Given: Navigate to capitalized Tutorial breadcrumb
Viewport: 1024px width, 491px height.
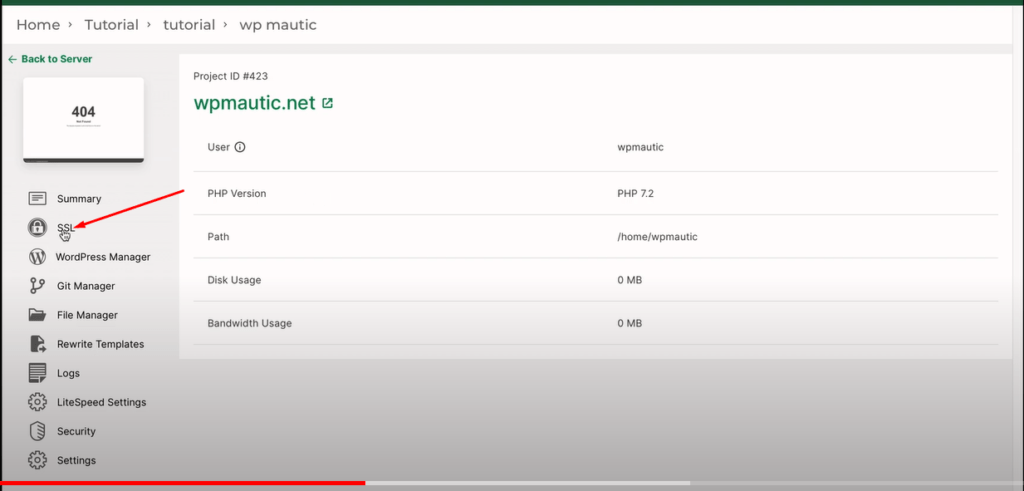Looking at the screenshot, I should click(x=112, y=25).
